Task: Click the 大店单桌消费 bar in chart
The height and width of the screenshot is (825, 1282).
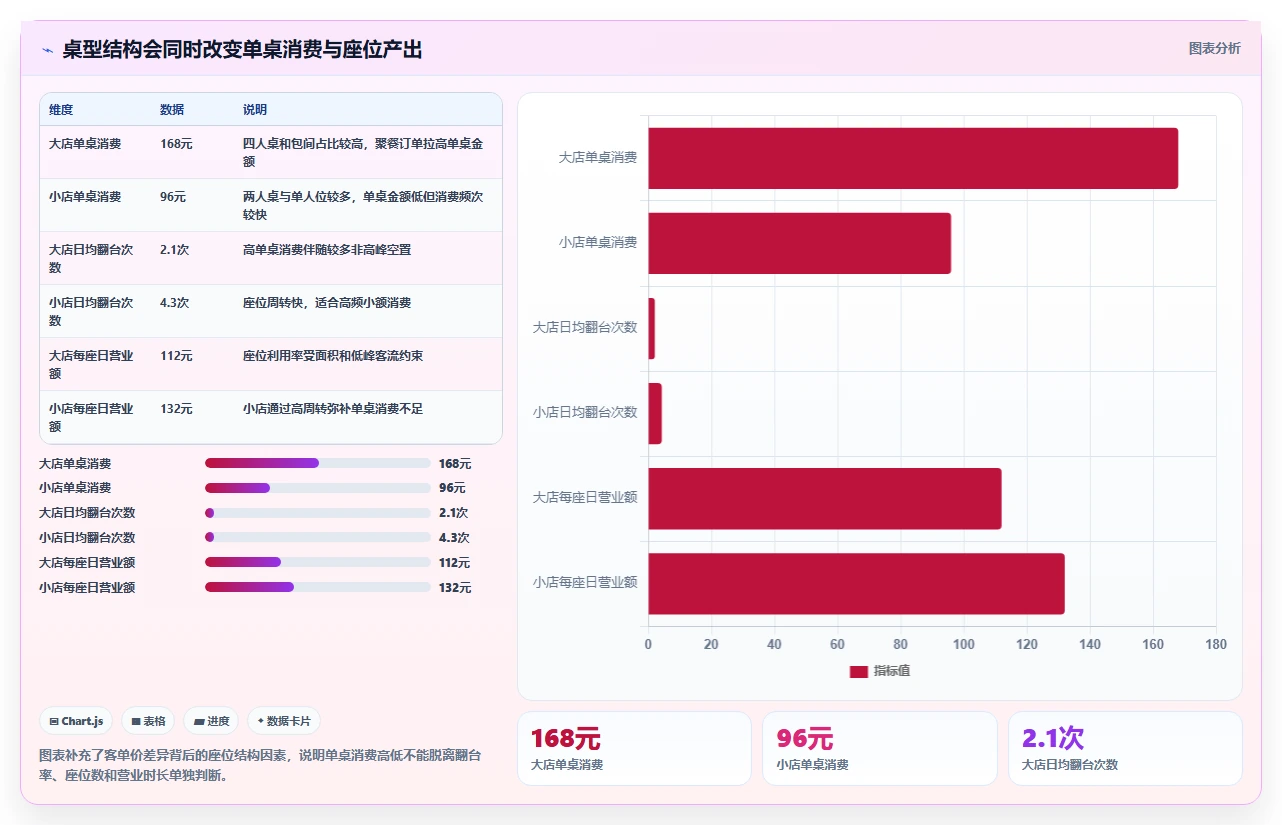Action: (x=913, y=158)
